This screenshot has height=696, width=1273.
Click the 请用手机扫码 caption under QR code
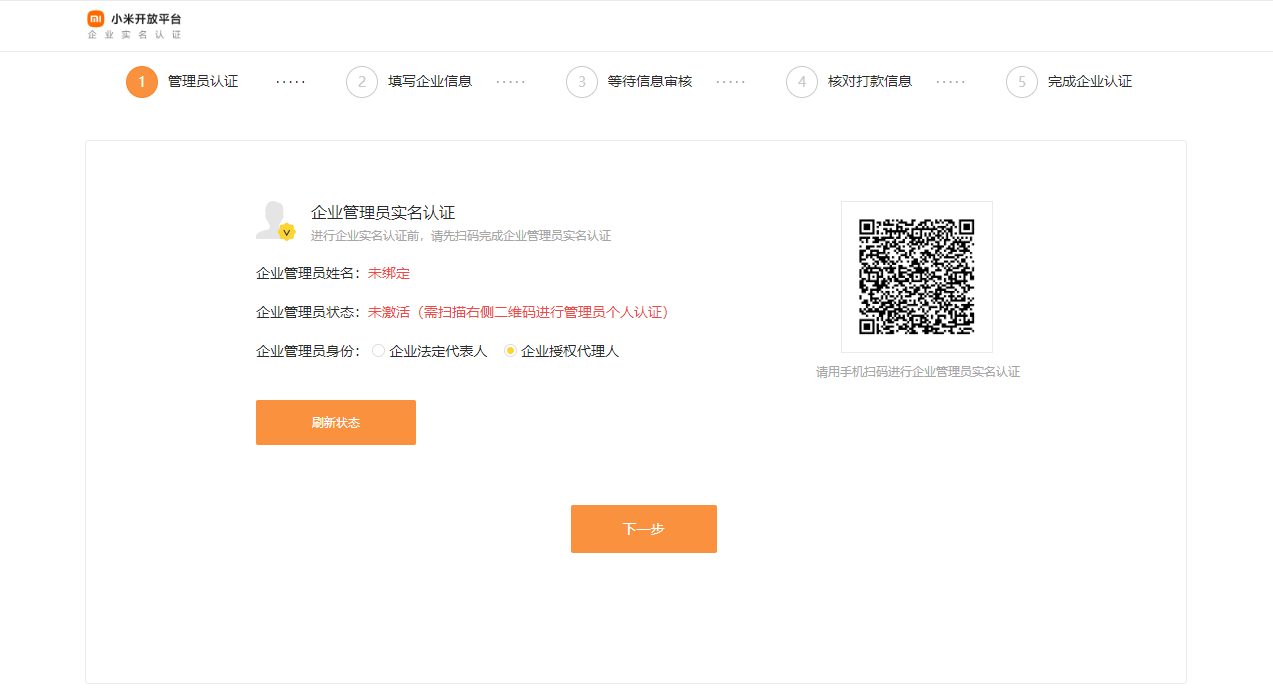coord(918,372)
